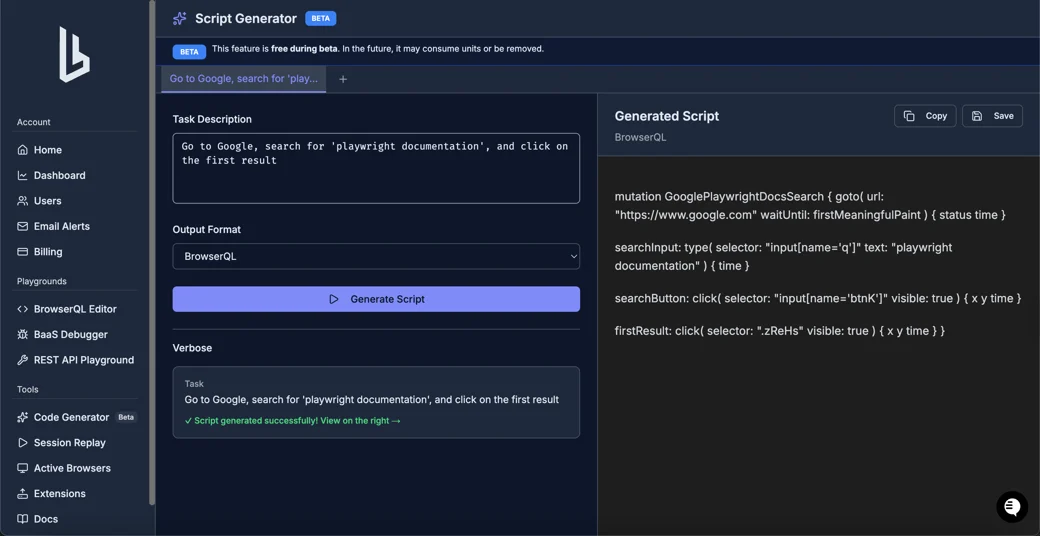Click the 'searchInput: type(' code line
The width and height of the screenshot is (1040, 536).
(x=783, y=257)
